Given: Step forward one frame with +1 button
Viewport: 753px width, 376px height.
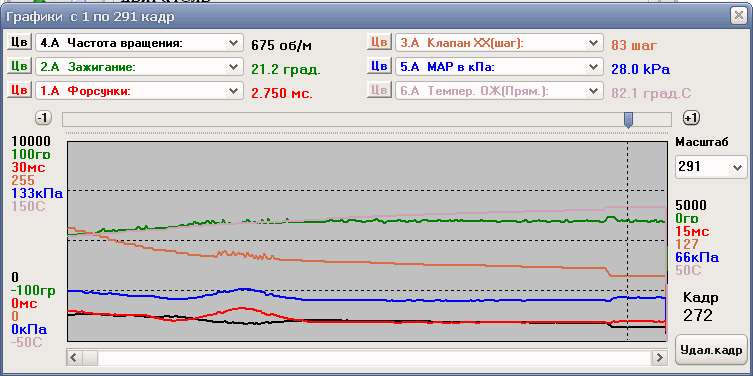Looking at the screenshot, I should point(692,118).
